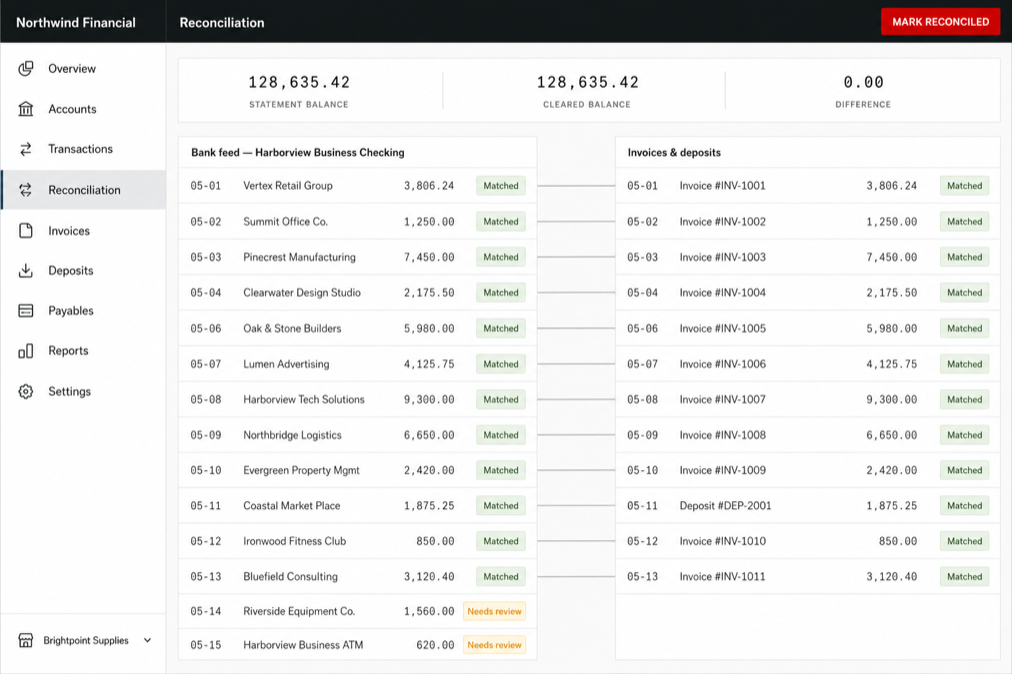The height and width of the screenshot is (674, 1012).
Task: Click Bank feed — Harborview Business Checking heading
Action: [298, 152]
